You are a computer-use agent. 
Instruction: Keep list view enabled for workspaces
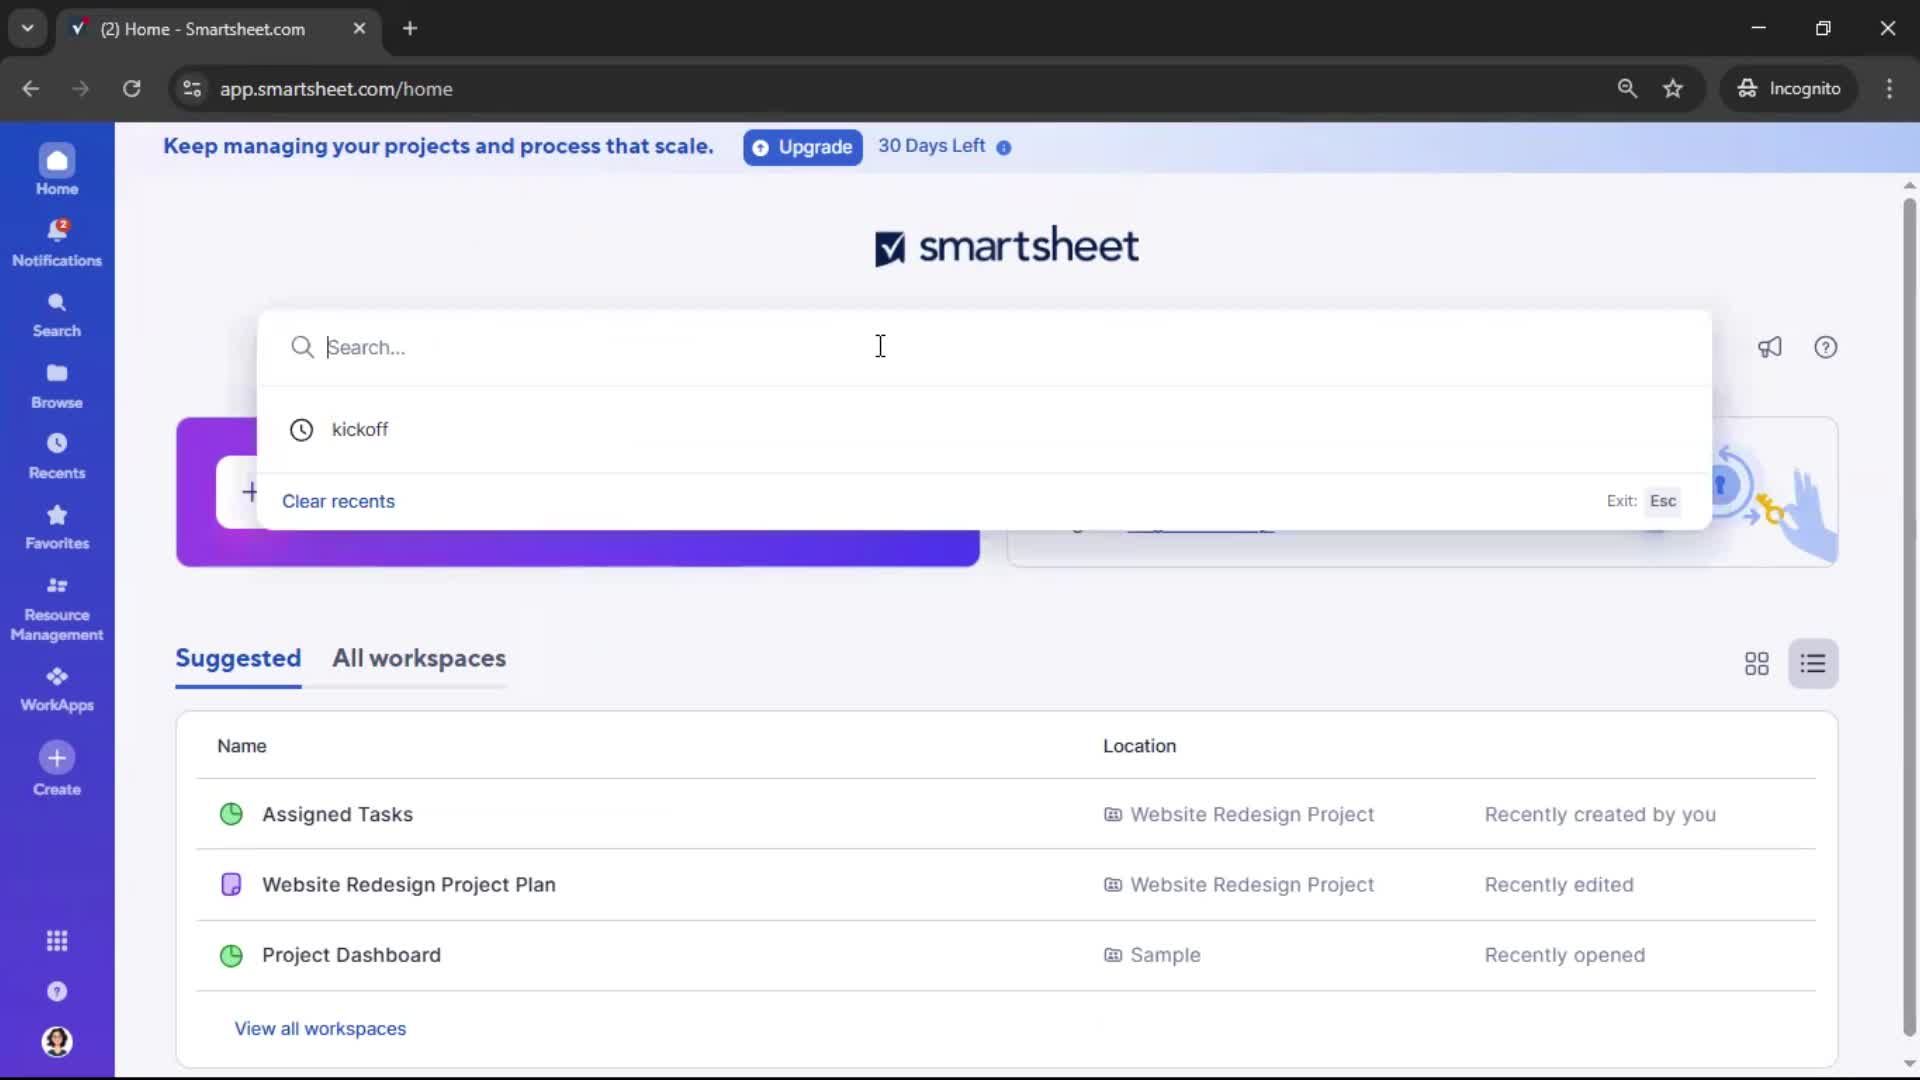[x=1814, y=663]
